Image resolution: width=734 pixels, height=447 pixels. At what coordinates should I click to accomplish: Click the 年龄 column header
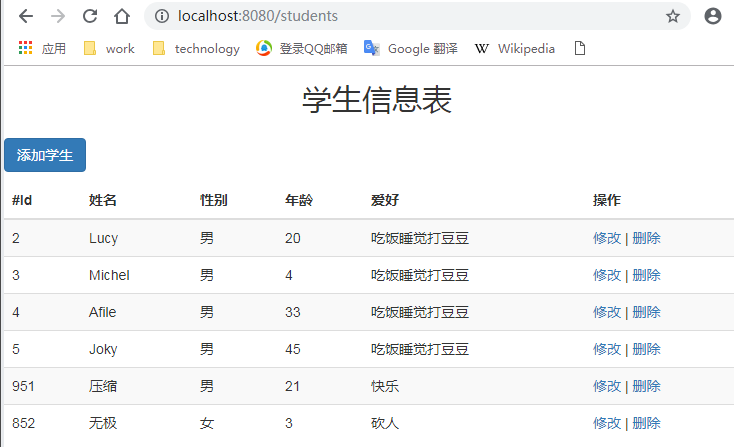(299, 200)
